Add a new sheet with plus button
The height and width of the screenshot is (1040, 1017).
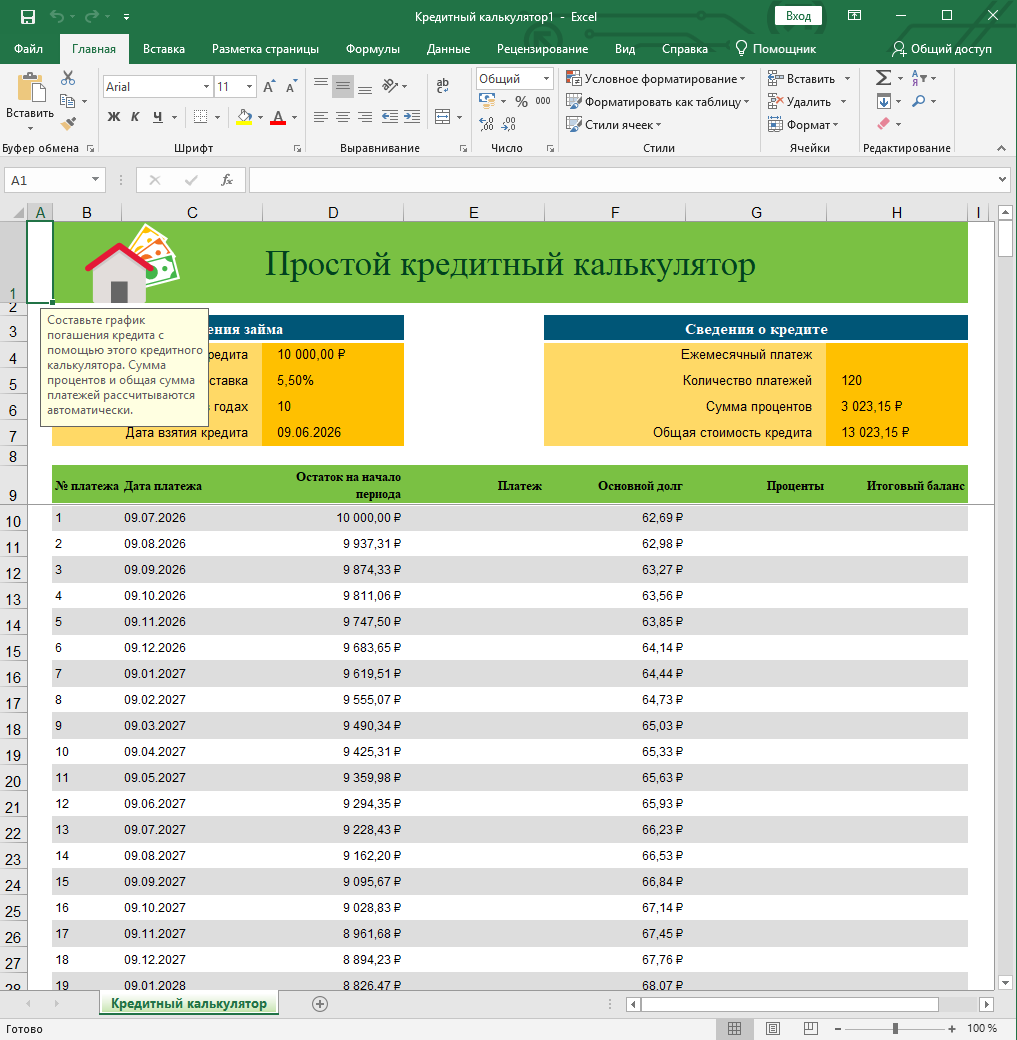tap(320, 1004)
